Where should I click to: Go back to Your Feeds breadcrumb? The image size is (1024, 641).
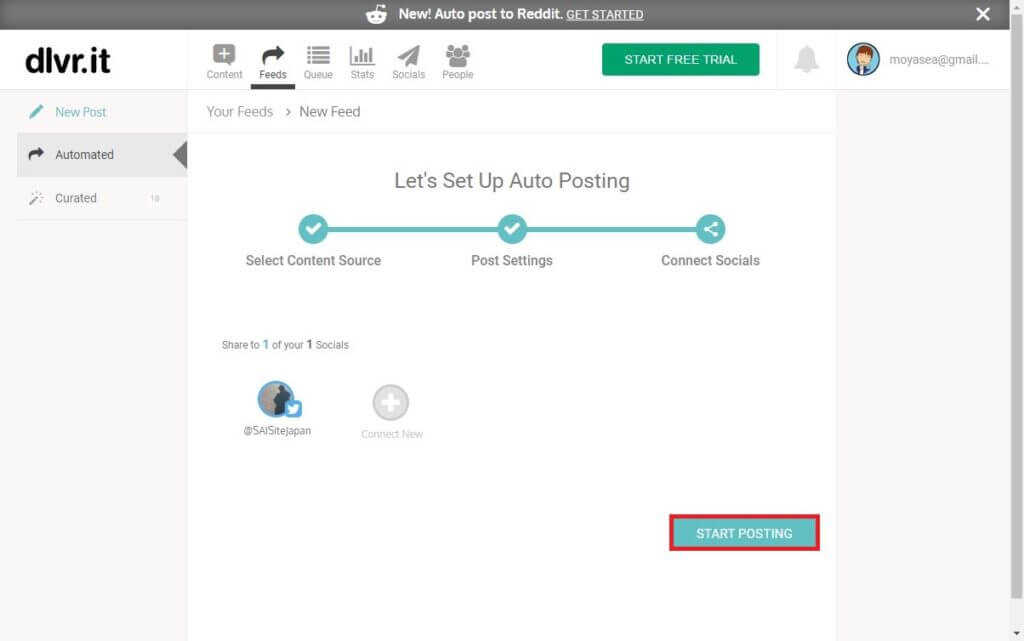[x=239, y=112]
